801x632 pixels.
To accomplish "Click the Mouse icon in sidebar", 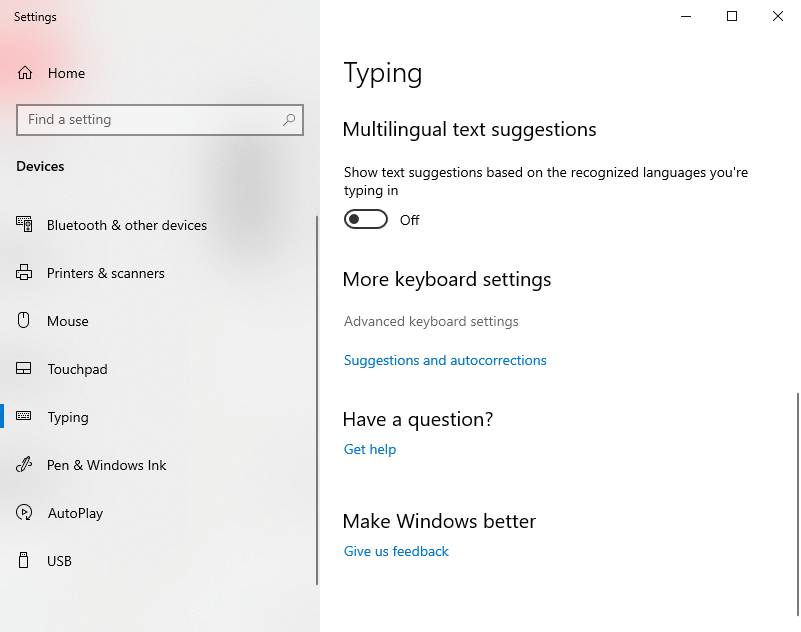I will pos(23,320).
